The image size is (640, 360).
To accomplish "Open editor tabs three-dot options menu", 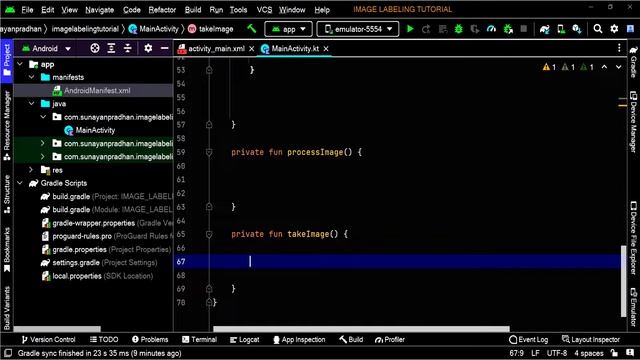I will pyautogui.click(x=619, y=48).
